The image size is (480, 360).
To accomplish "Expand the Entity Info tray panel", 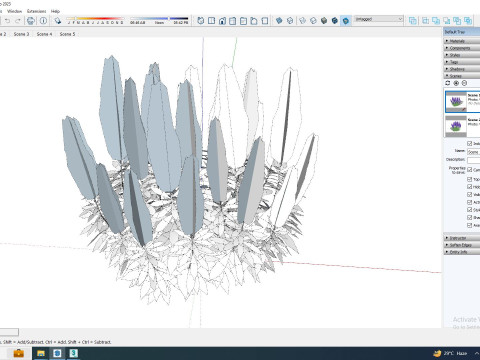I will click(x=462, y=252).
